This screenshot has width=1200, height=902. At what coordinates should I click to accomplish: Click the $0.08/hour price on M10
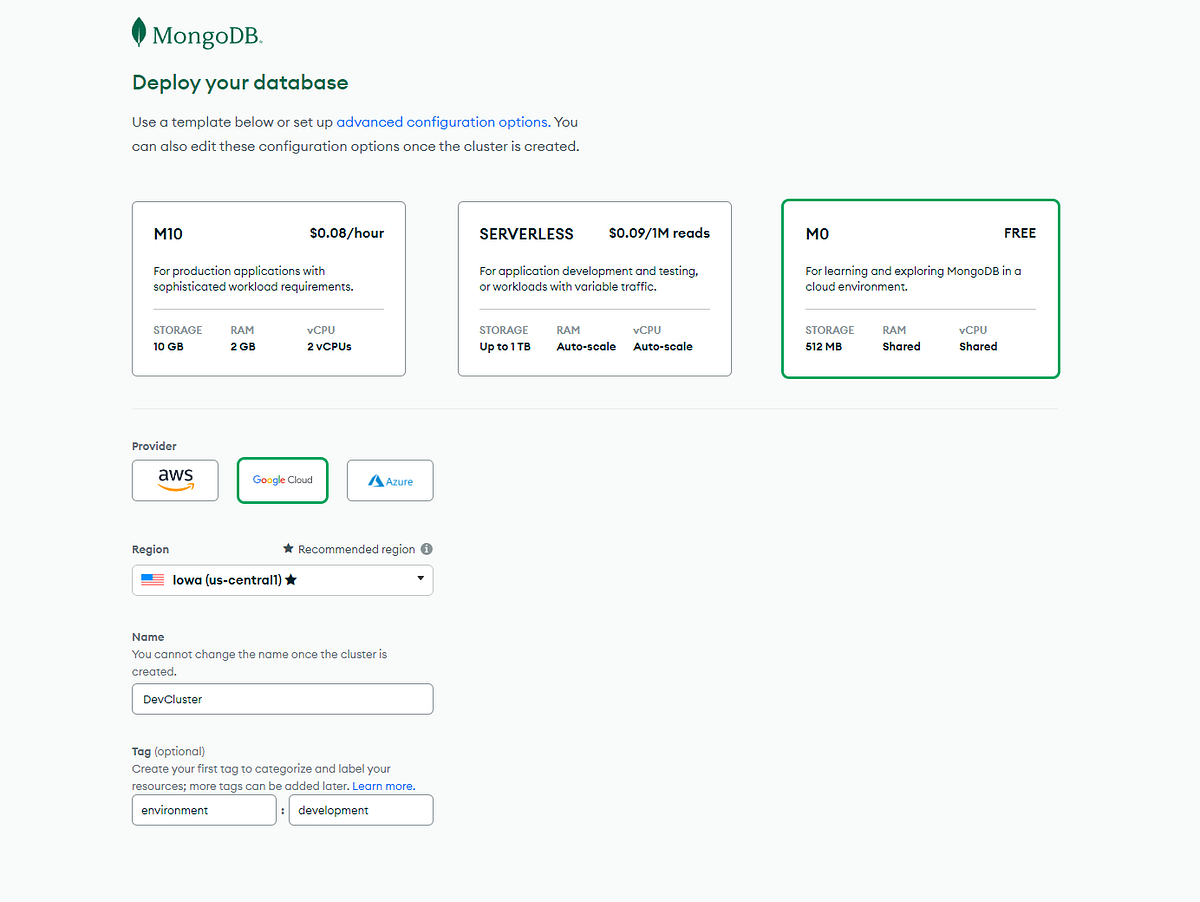[x=347, y=233]
